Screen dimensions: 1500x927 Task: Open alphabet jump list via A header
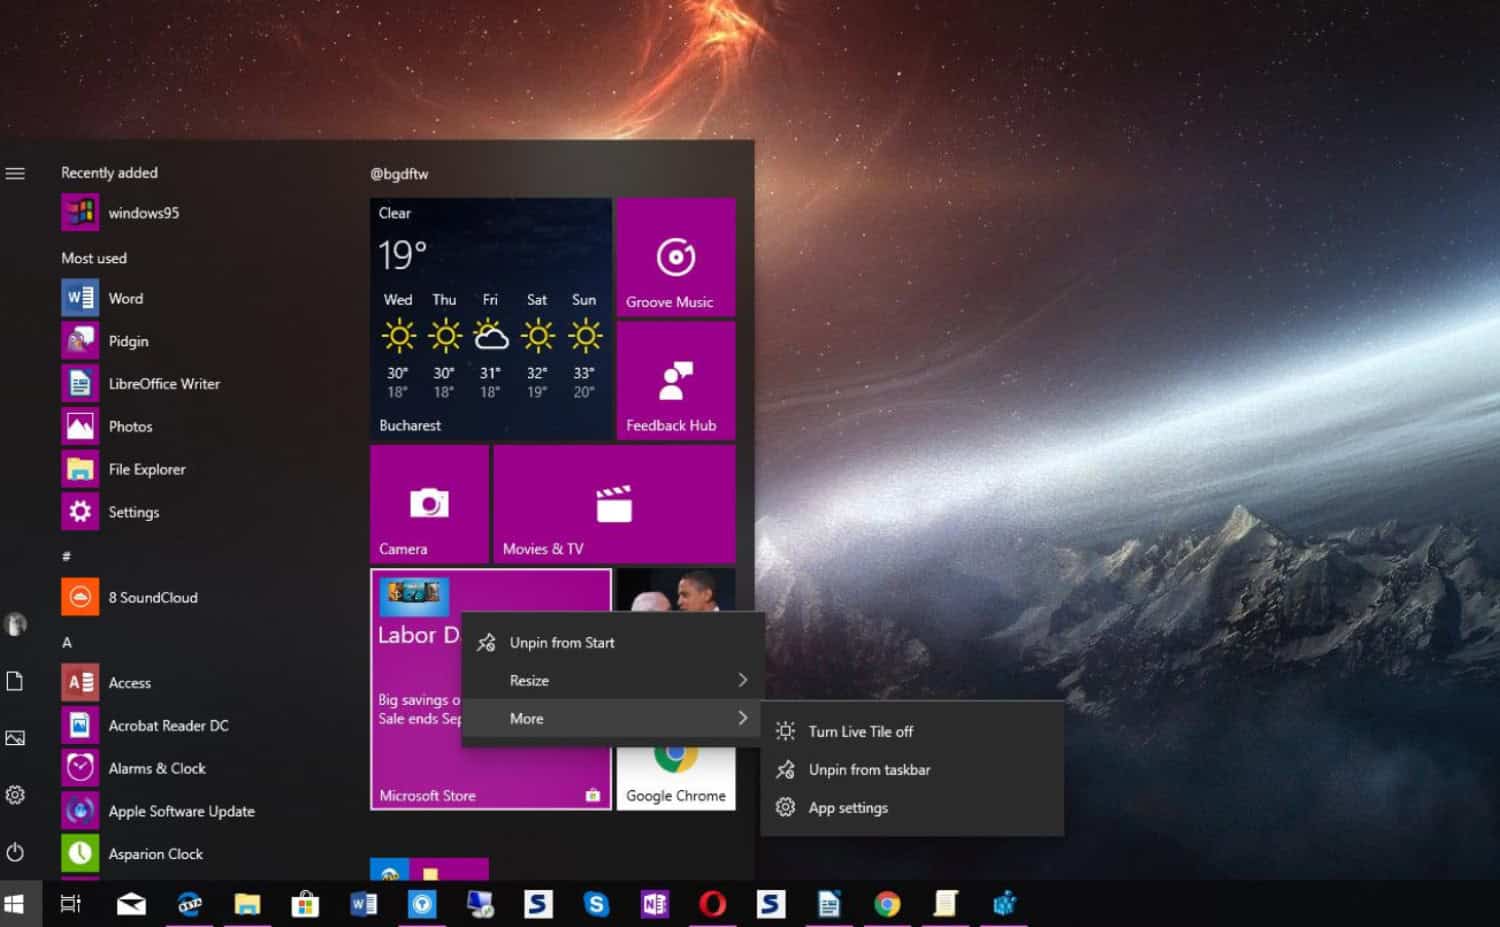coord(67,642)
